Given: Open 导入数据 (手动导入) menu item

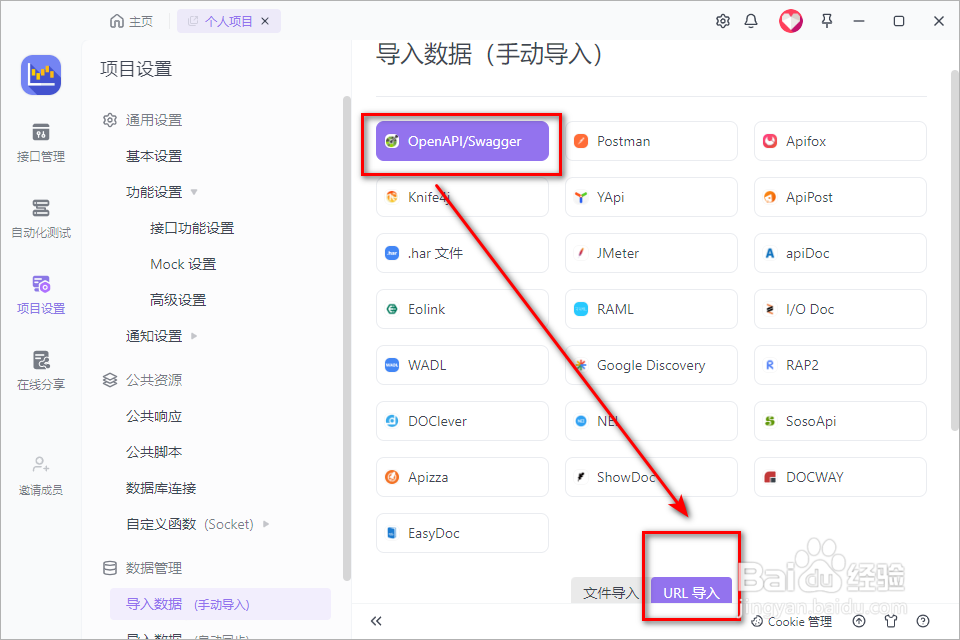Looking at the screenshot, I should click(220, 604).
